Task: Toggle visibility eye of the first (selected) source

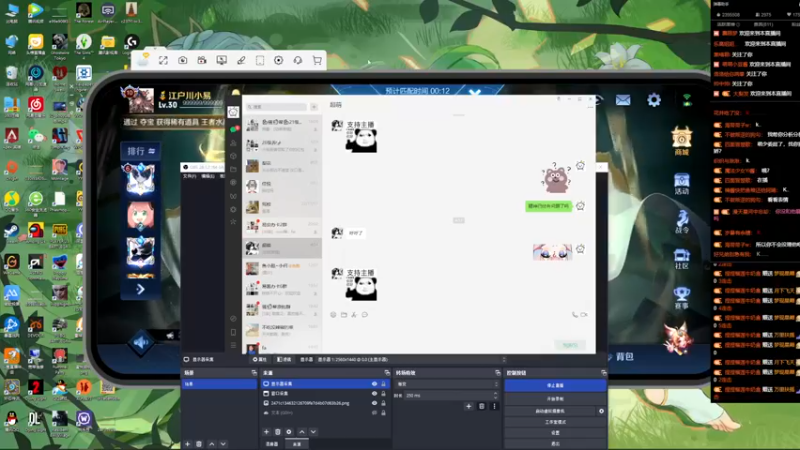Action: pos(374,384)
